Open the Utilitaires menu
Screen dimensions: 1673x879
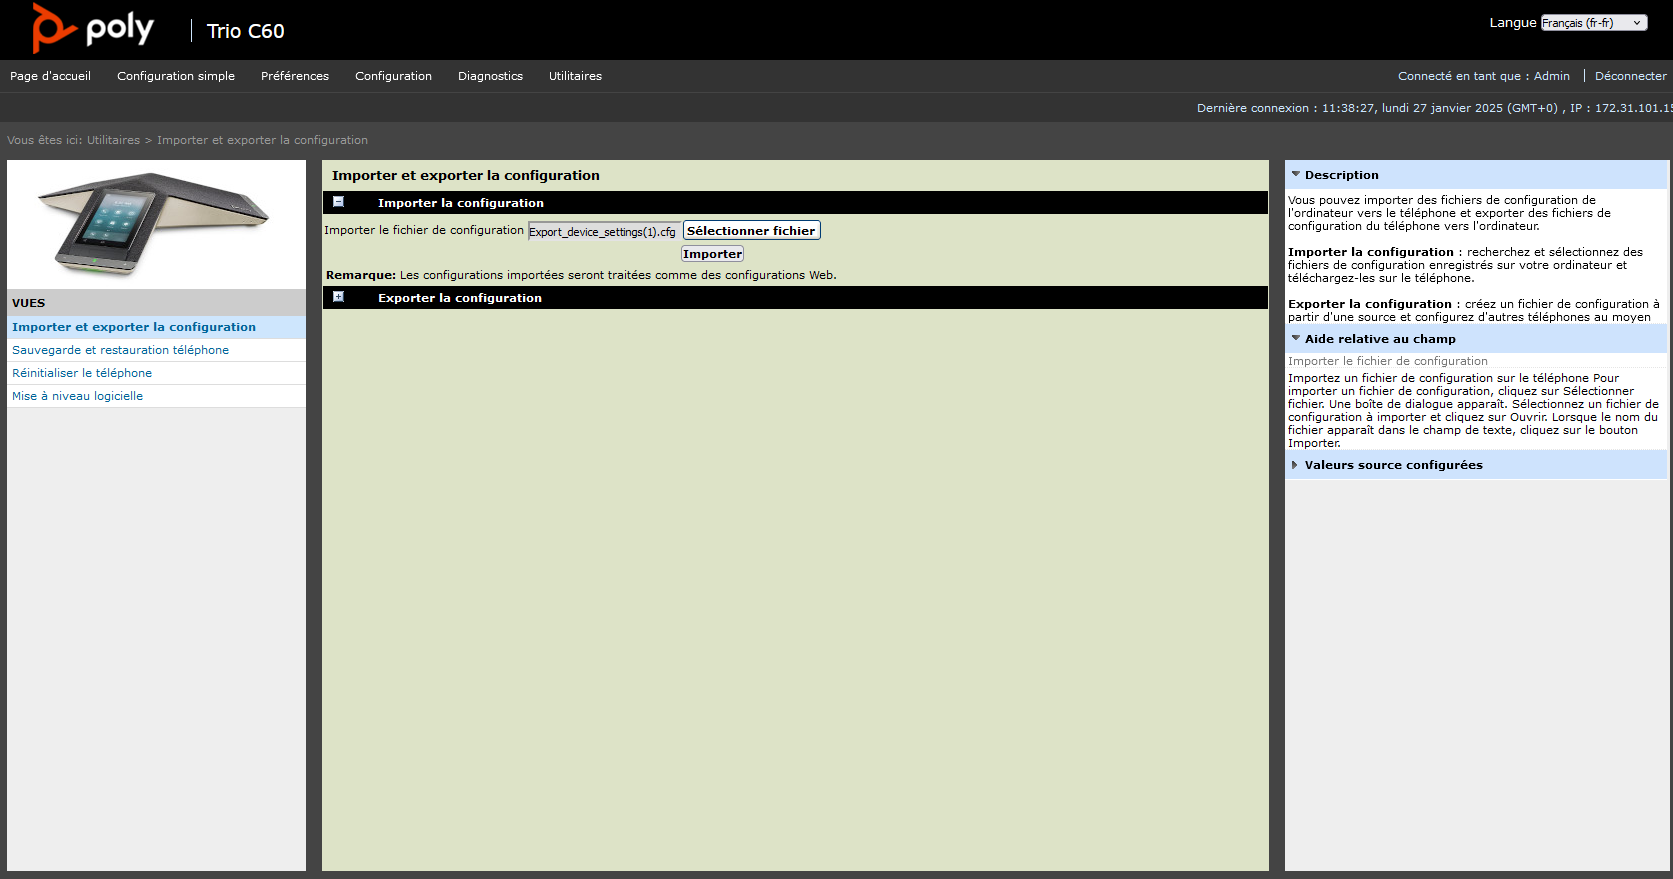tap(575, 76)
